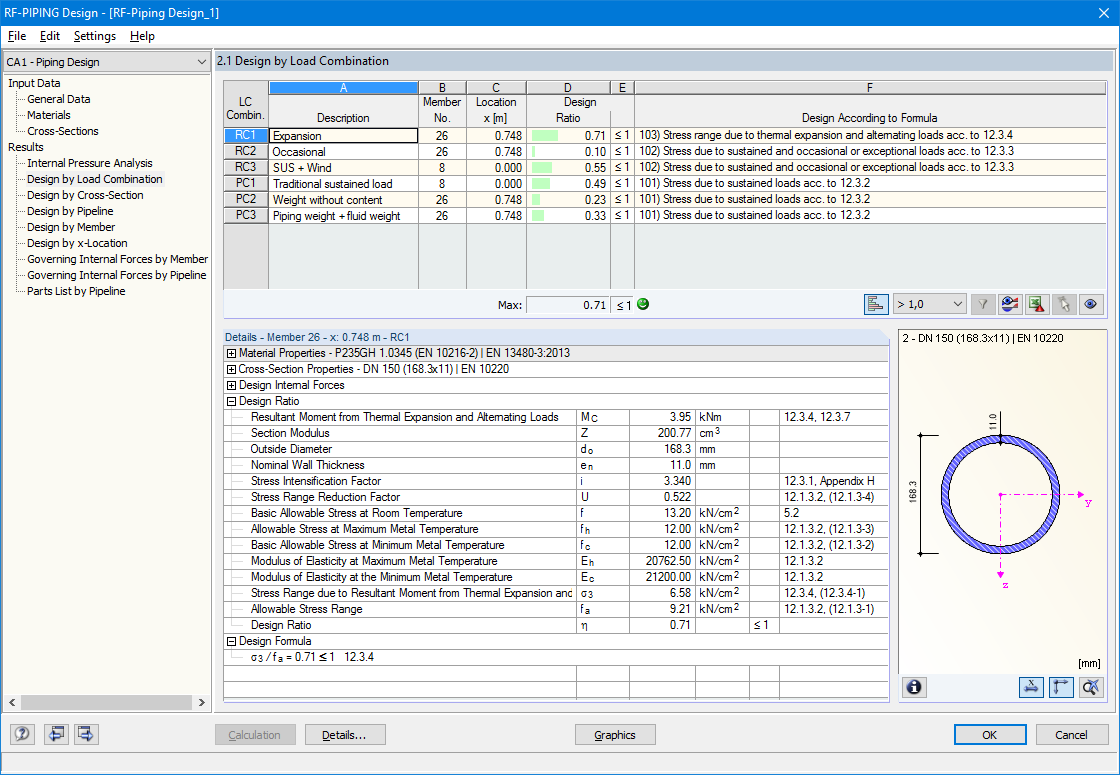Viewport: 1120px width, 775px height.
Task: Click the Stress Intensification Factor row
Action: point(556,481)
